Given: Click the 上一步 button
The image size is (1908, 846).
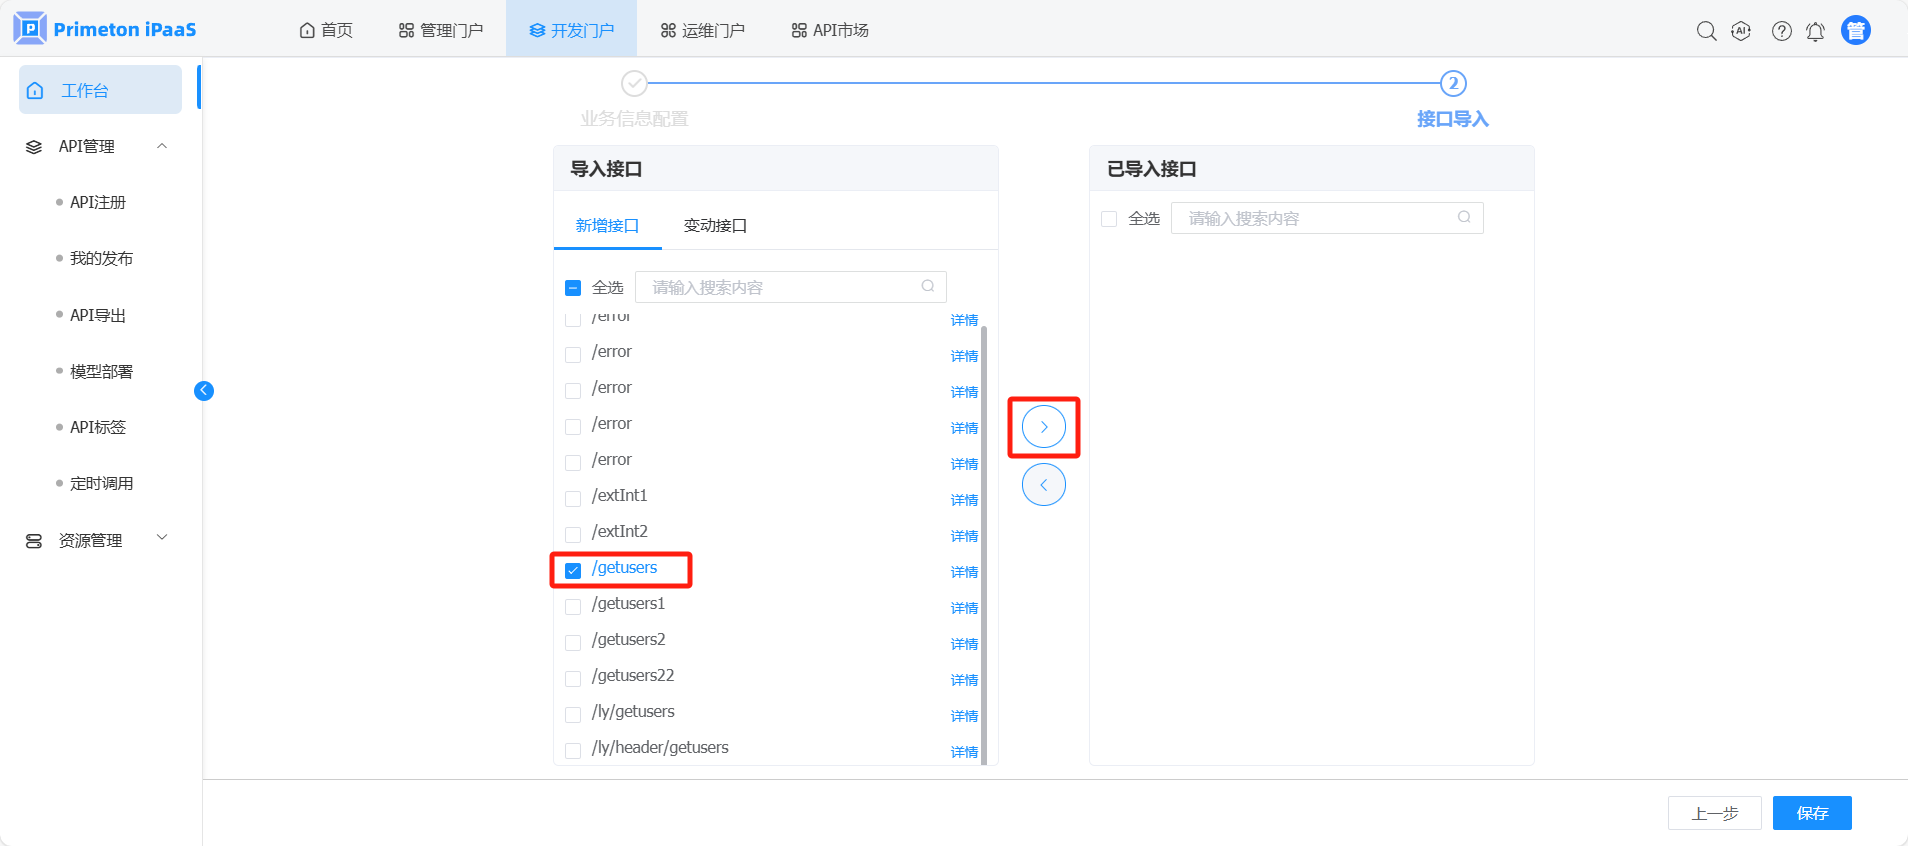Looking at the screenshot, I should tap(1714, 813).
